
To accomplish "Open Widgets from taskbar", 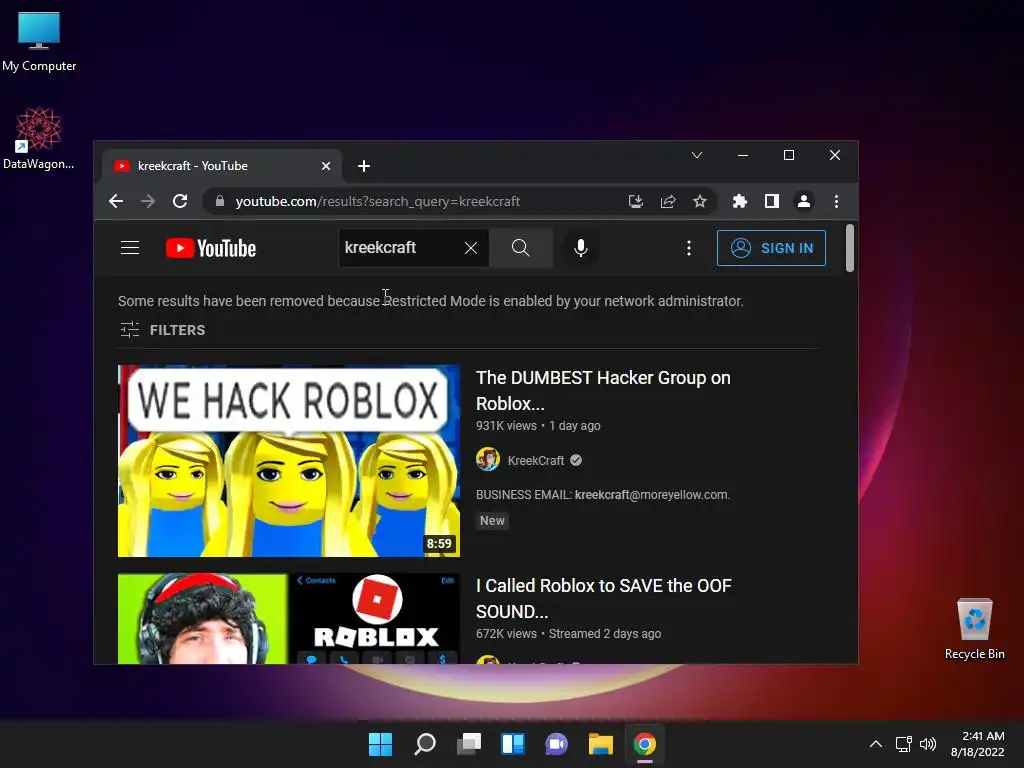I will click(x=513, y=744).
